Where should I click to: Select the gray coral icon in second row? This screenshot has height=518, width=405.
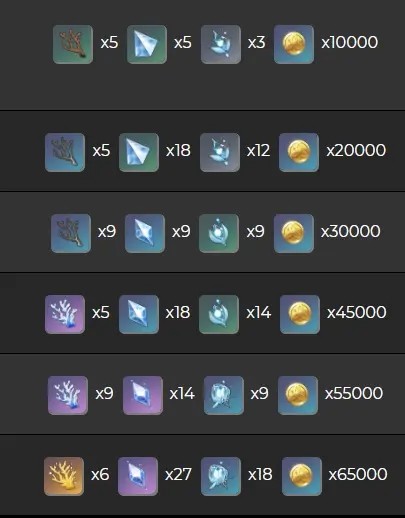pos(65,152)
